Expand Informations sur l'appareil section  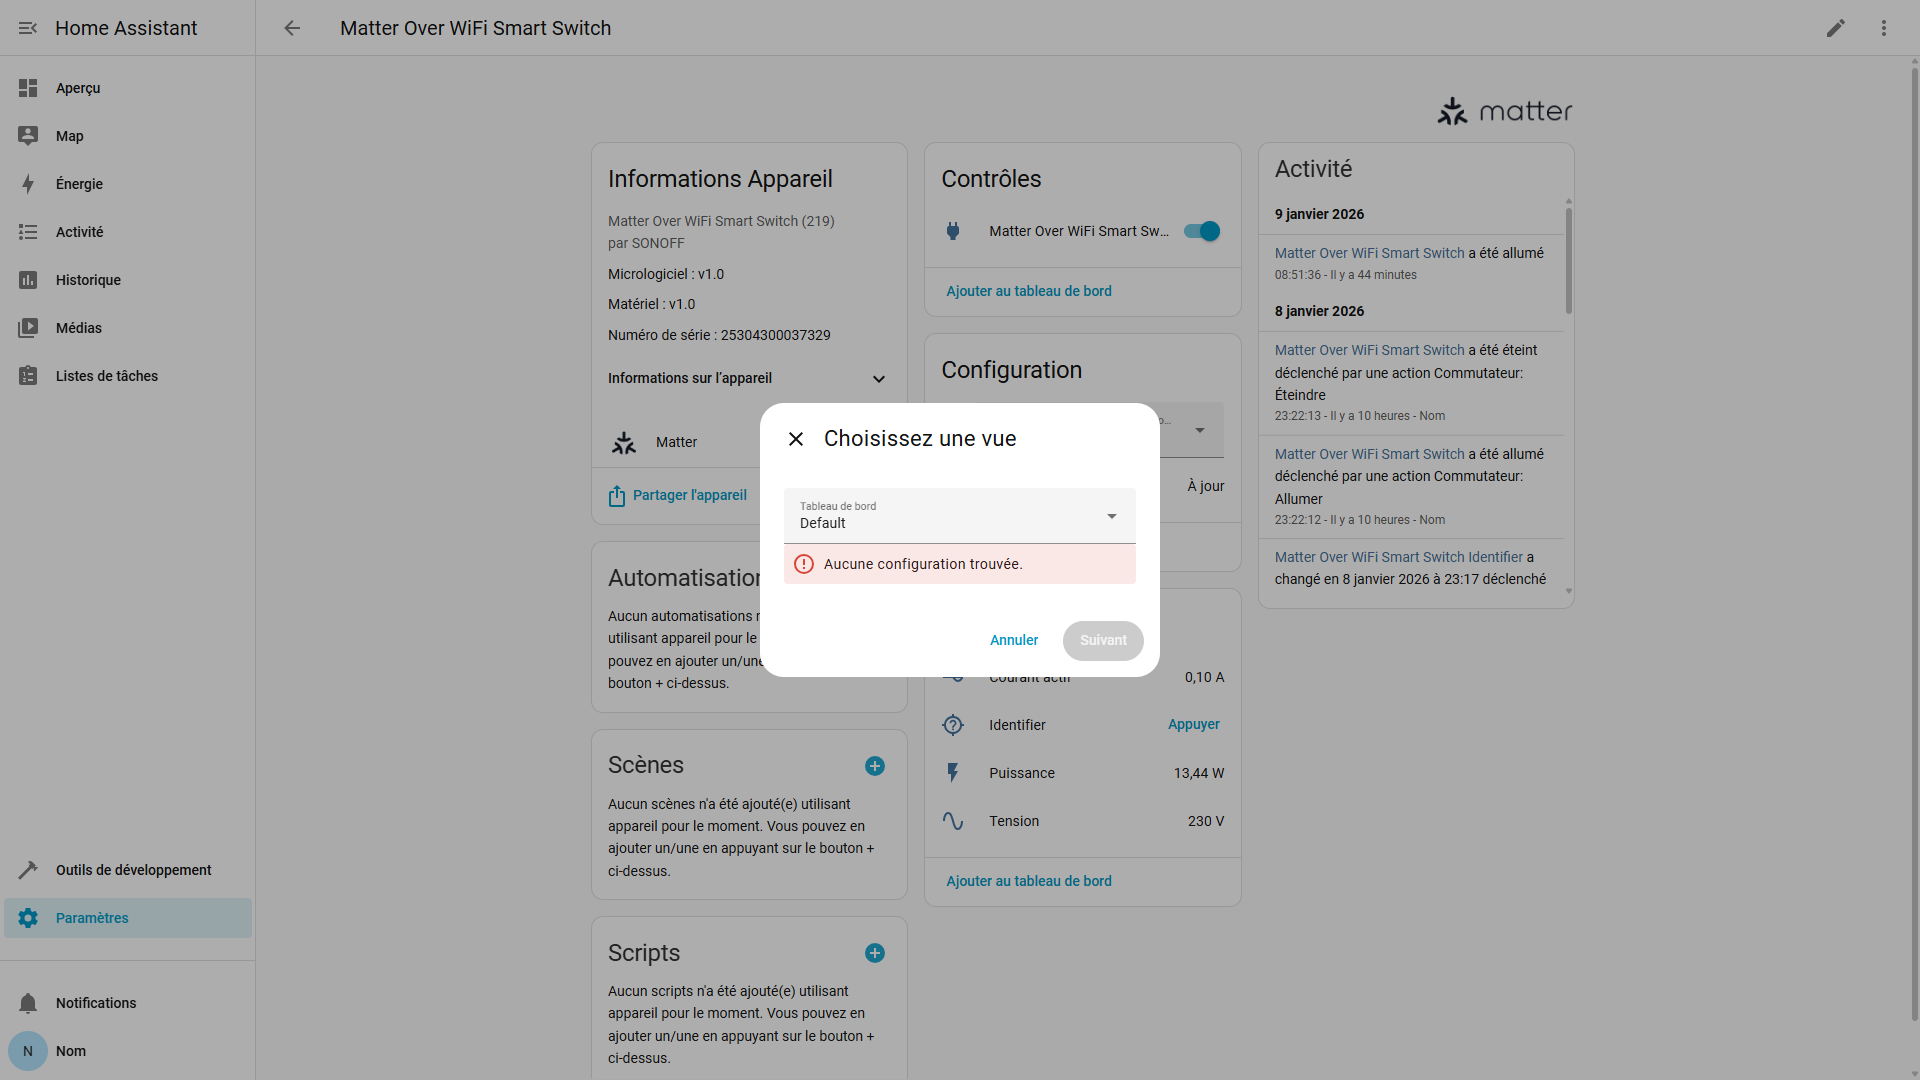pos(878,379)
